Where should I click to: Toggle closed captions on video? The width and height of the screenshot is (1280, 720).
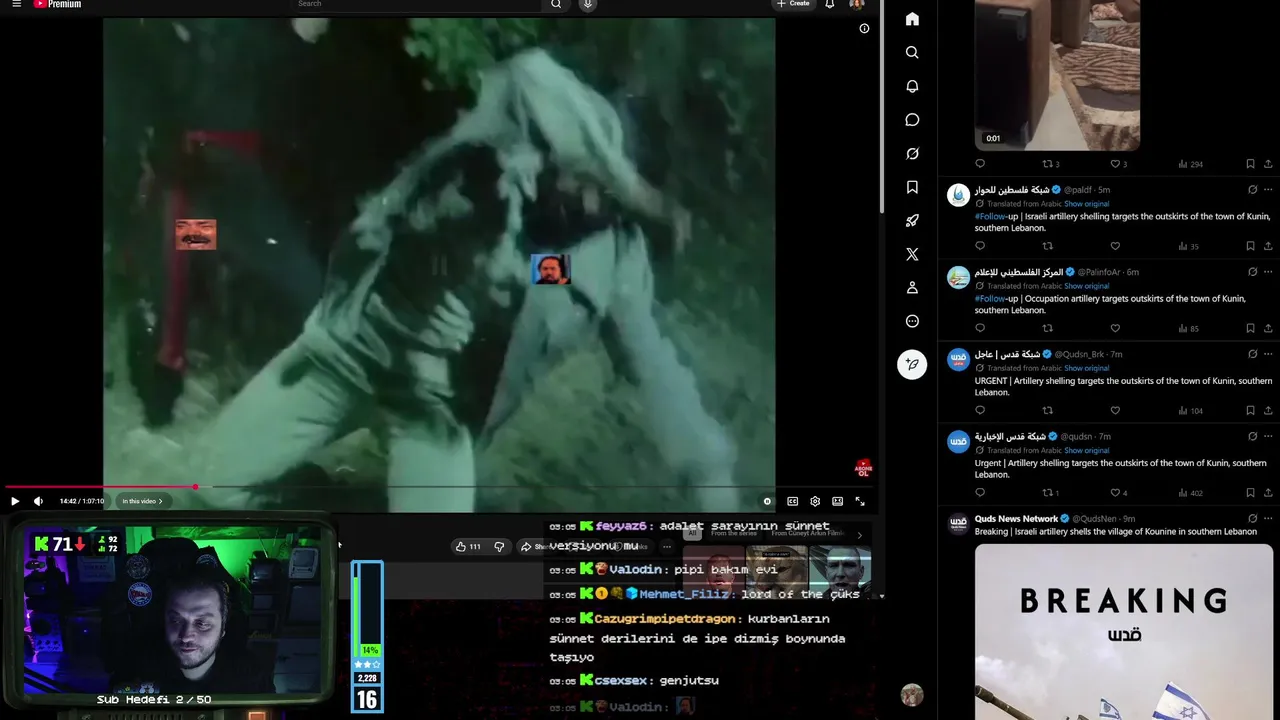click(x=792, y=501)
